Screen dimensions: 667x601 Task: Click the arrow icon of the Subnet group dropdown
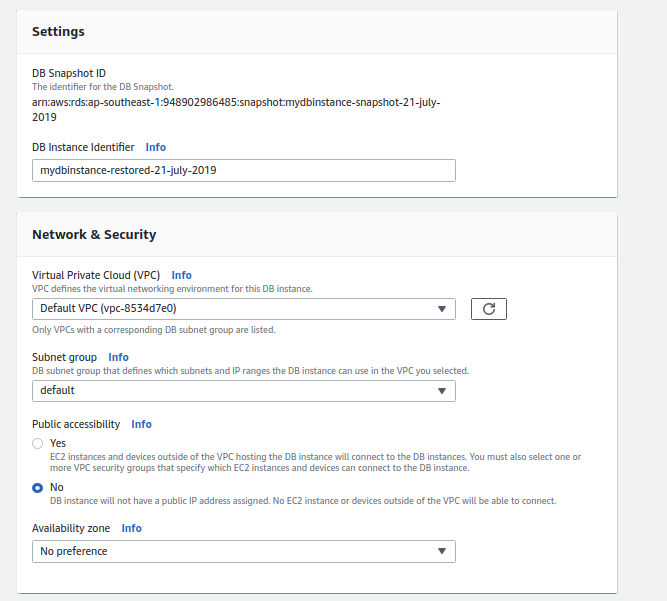[x=441, y=391]
